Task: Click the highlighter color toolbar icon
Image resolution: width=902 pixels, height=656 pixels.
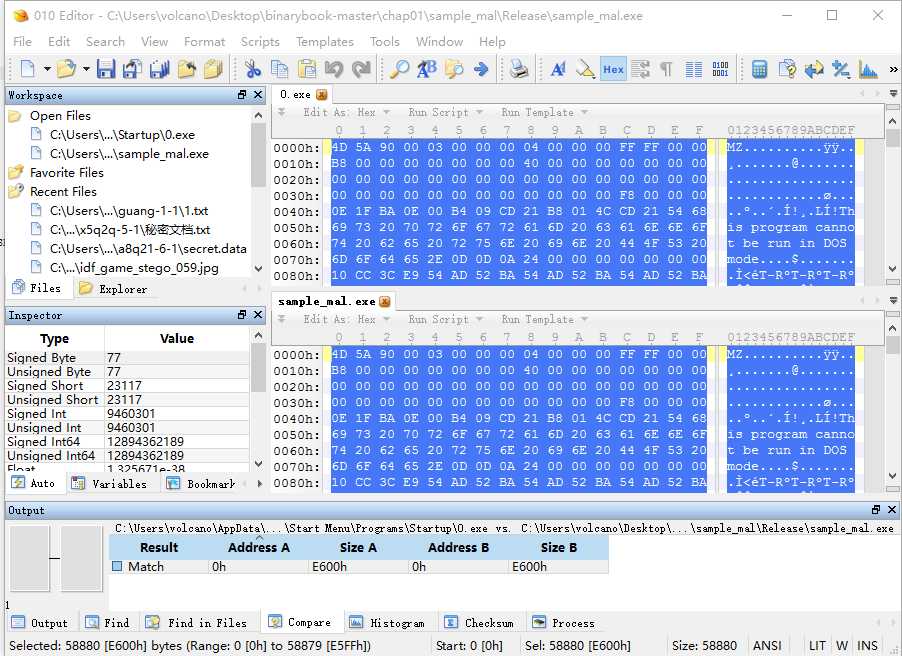Action: pyautogui.click(x=586, y=70)
